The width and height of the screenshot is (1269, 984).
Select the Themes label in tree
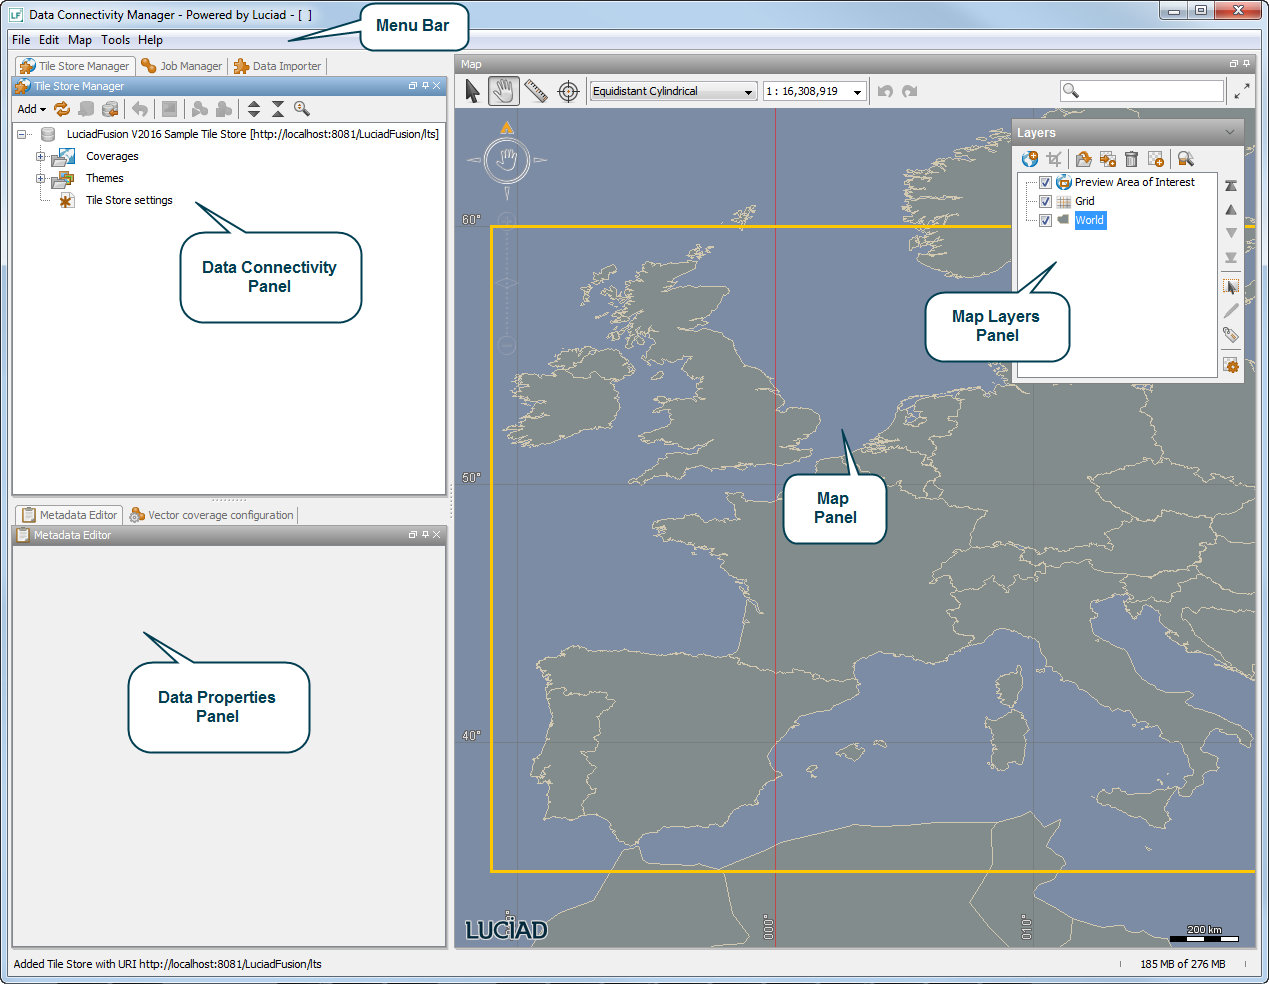click(x=104, y=178)
